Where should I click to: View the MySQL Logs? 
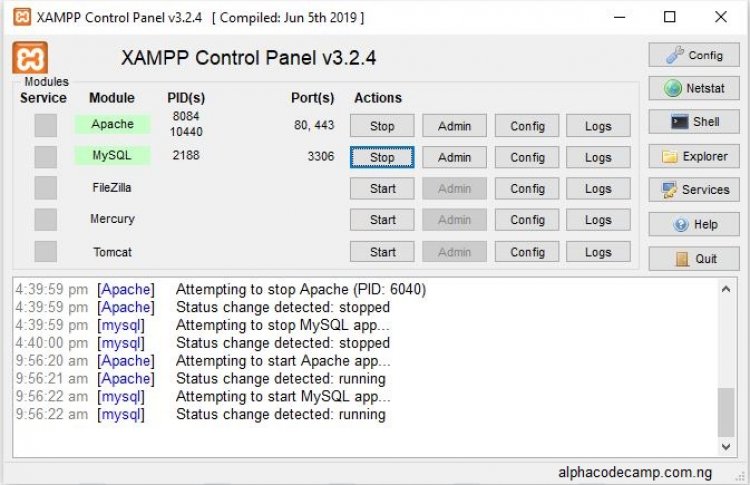(x=598, y=157)
